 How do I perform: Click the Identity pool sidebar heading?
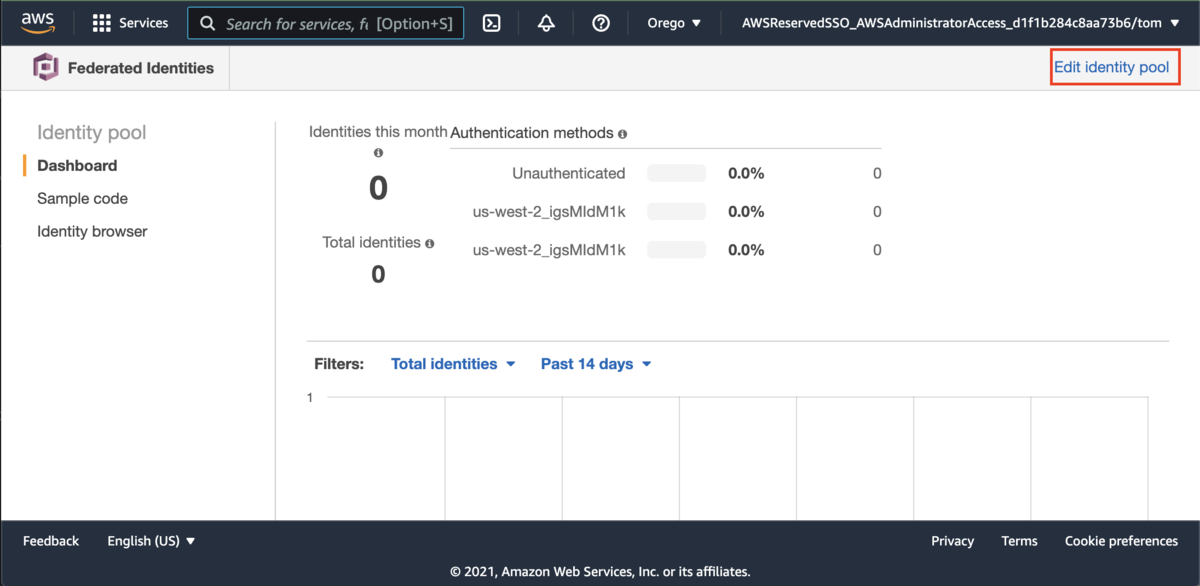(x=91, y=132)
